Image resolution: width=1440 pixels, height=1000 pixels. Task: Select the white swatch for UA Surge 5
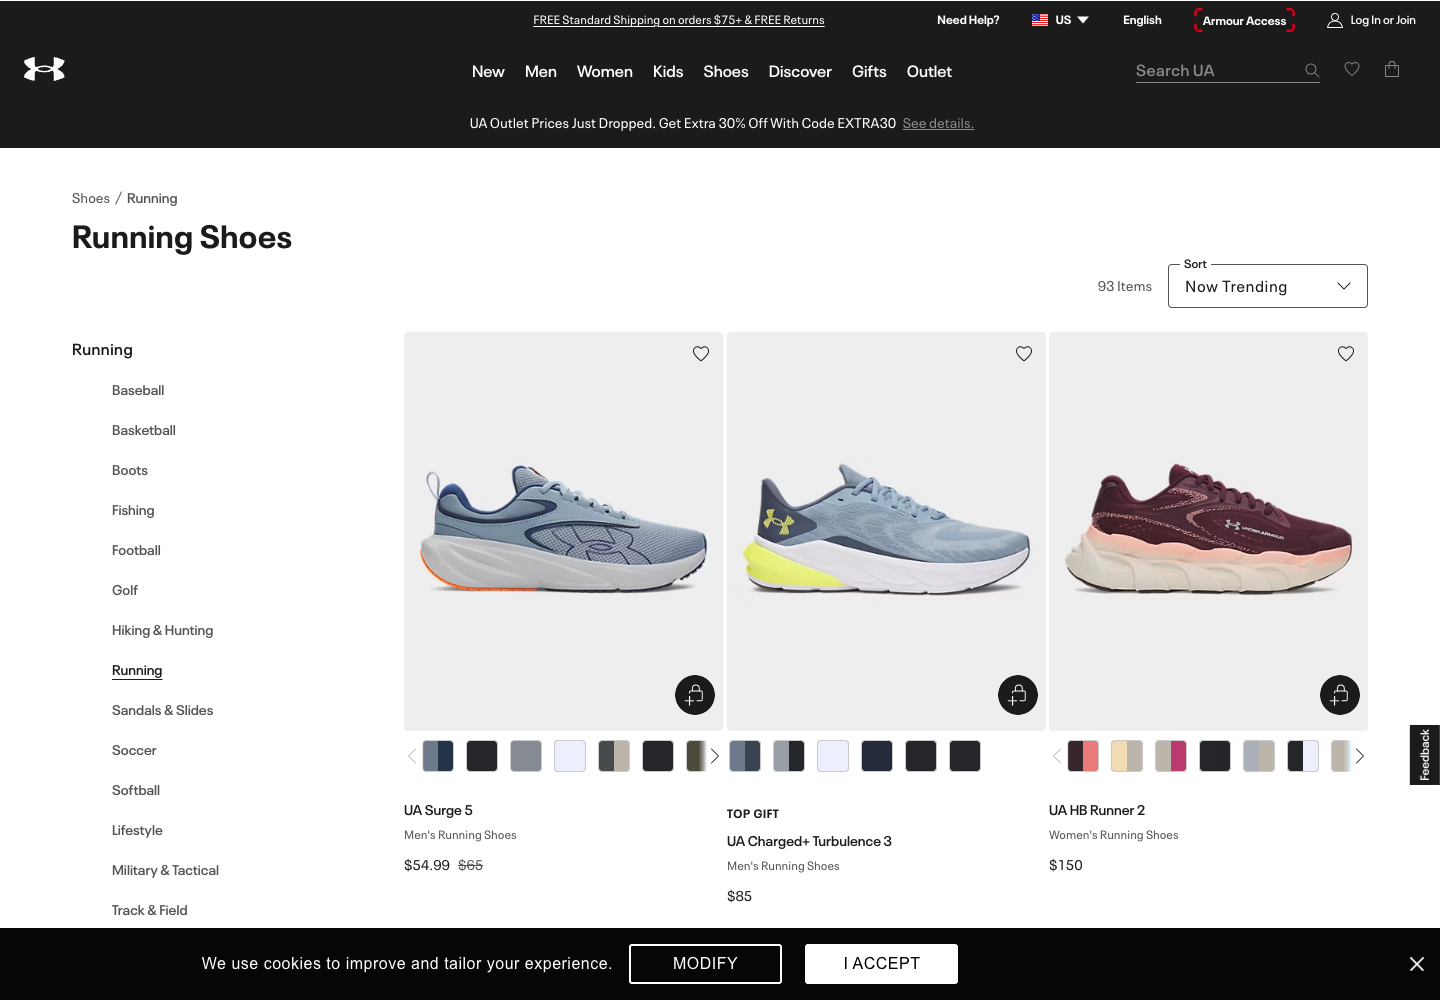tap(570, 756)
